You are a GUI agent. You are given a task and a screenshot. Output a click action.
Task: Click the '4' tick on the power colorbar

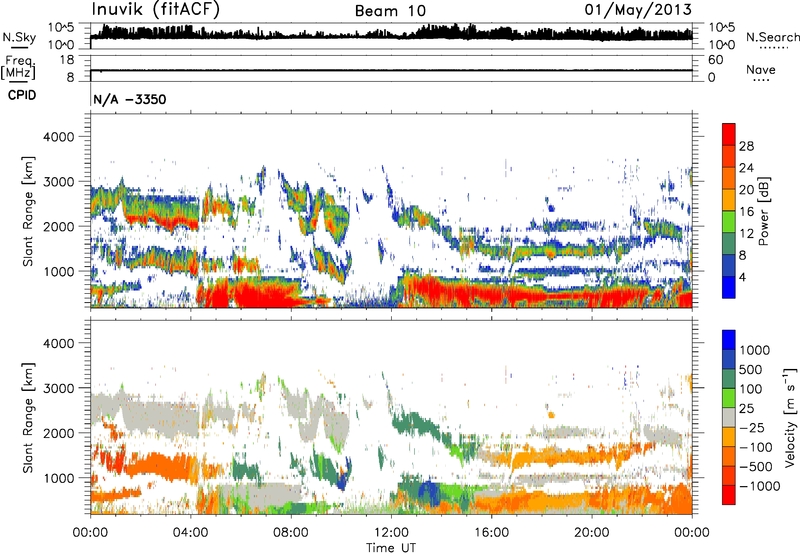tap(742, 277)
